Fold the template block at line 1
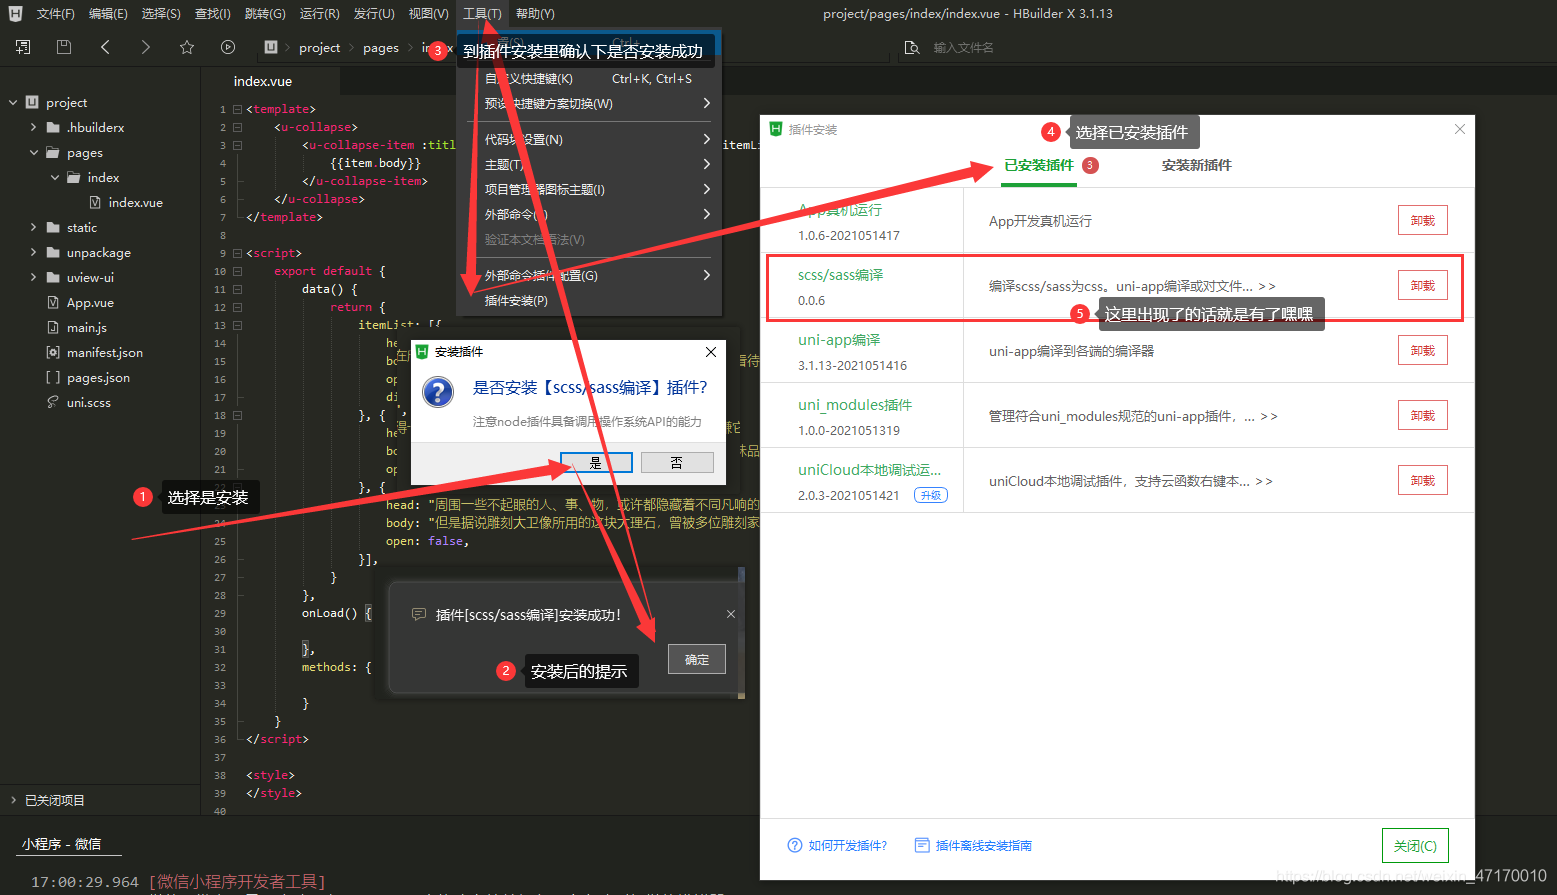Screen dimensions: 1557x895 point(237,109)
